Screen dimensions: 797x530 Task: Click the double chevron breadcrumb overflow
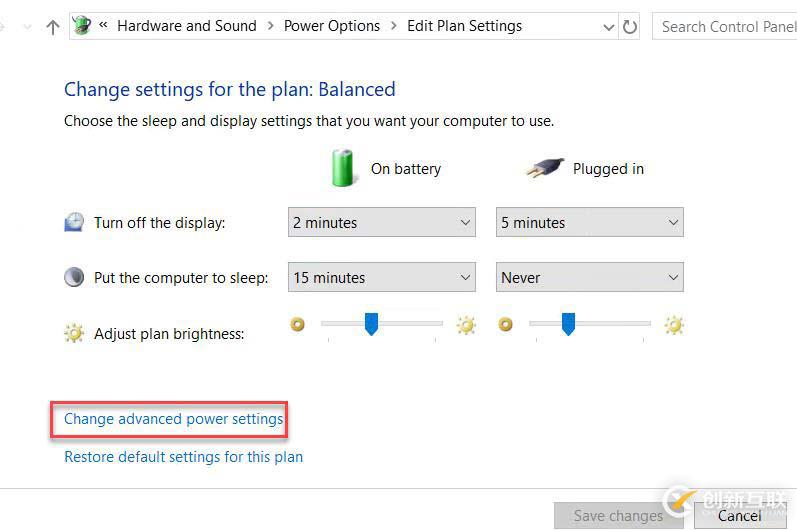pos(103,24)
